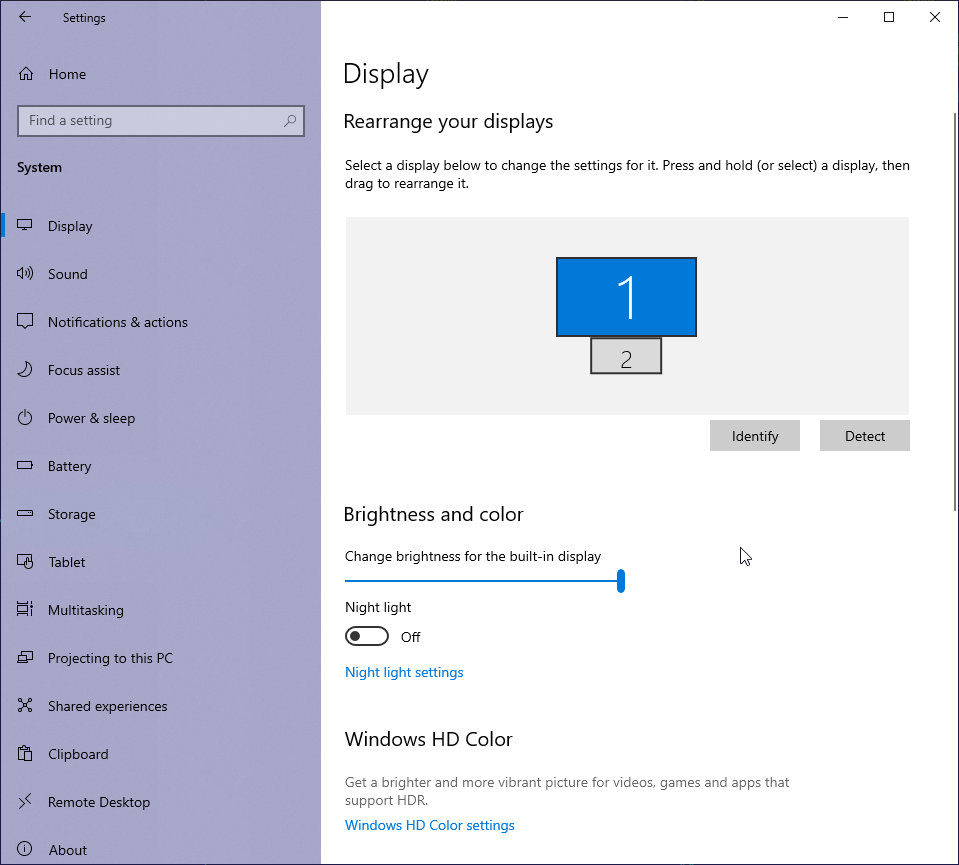This screenshot has width=959, height=865.
Task: Click the back arrow in Settings
Action: pos(24,17)
